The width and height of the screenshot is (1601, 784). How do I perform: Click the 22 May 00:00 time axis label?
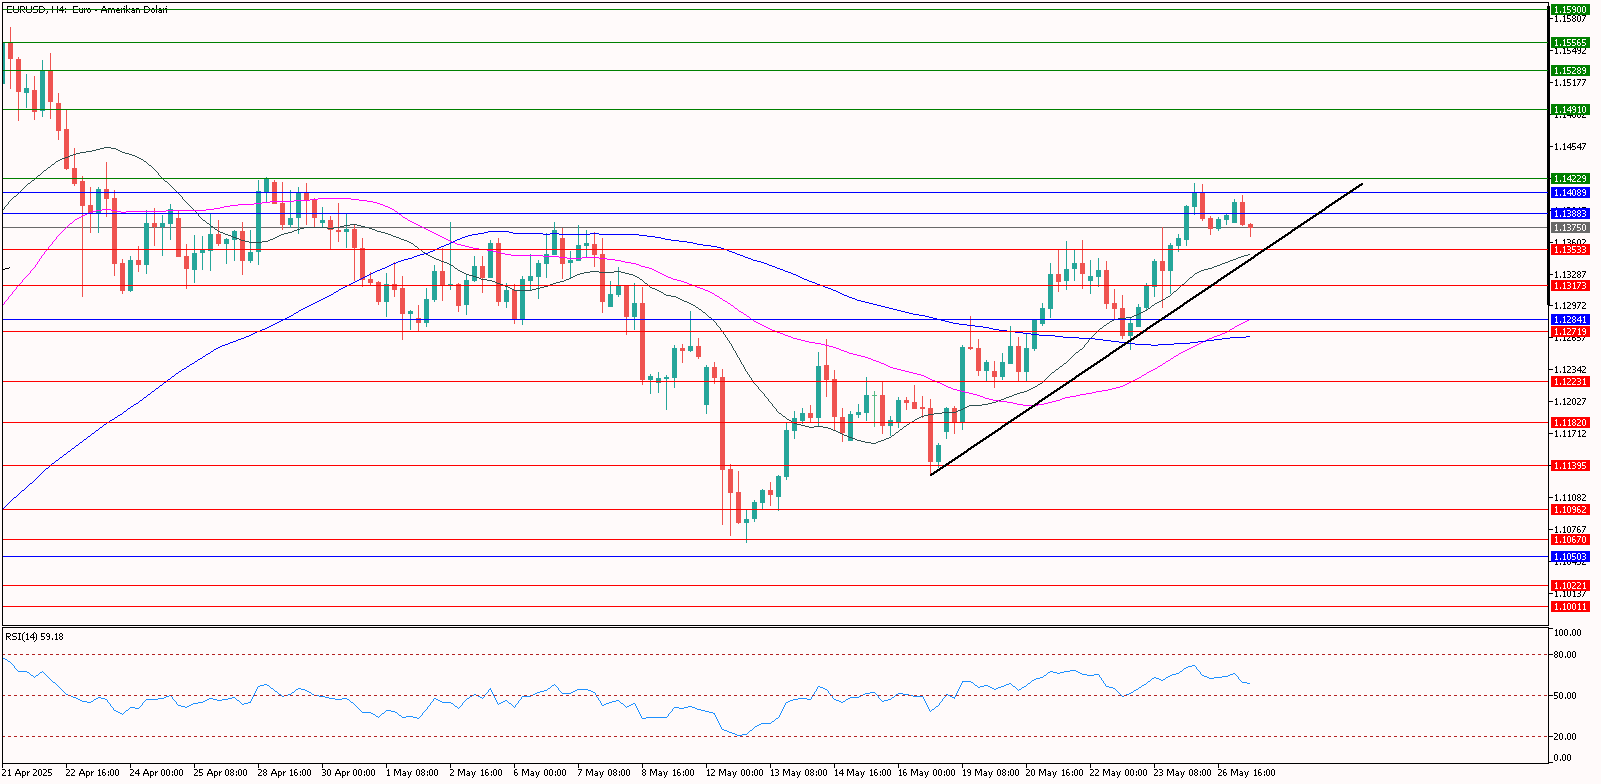coord(1118,773)
